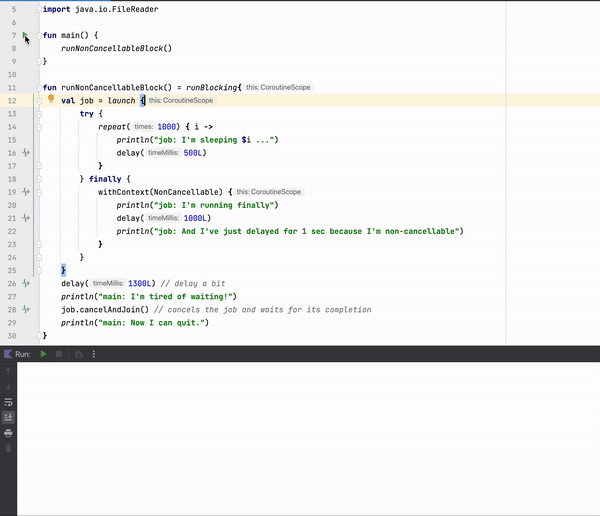Click the print icon in console sidebar
This screenshot has width=600, height=516.
9,432
